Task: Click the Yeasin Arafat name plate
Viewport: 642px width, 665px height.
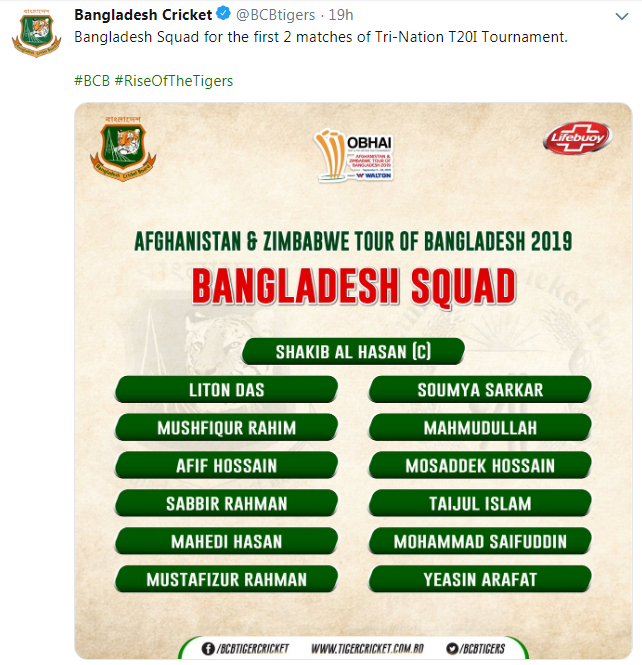Action: click(x=480, y=579)
